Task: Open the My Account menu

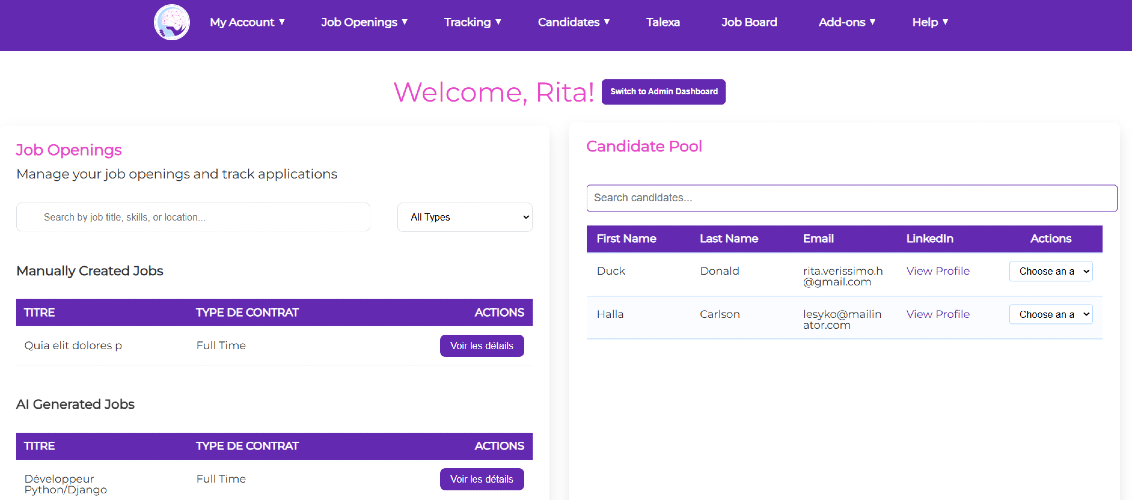Action: pos(247,22)
